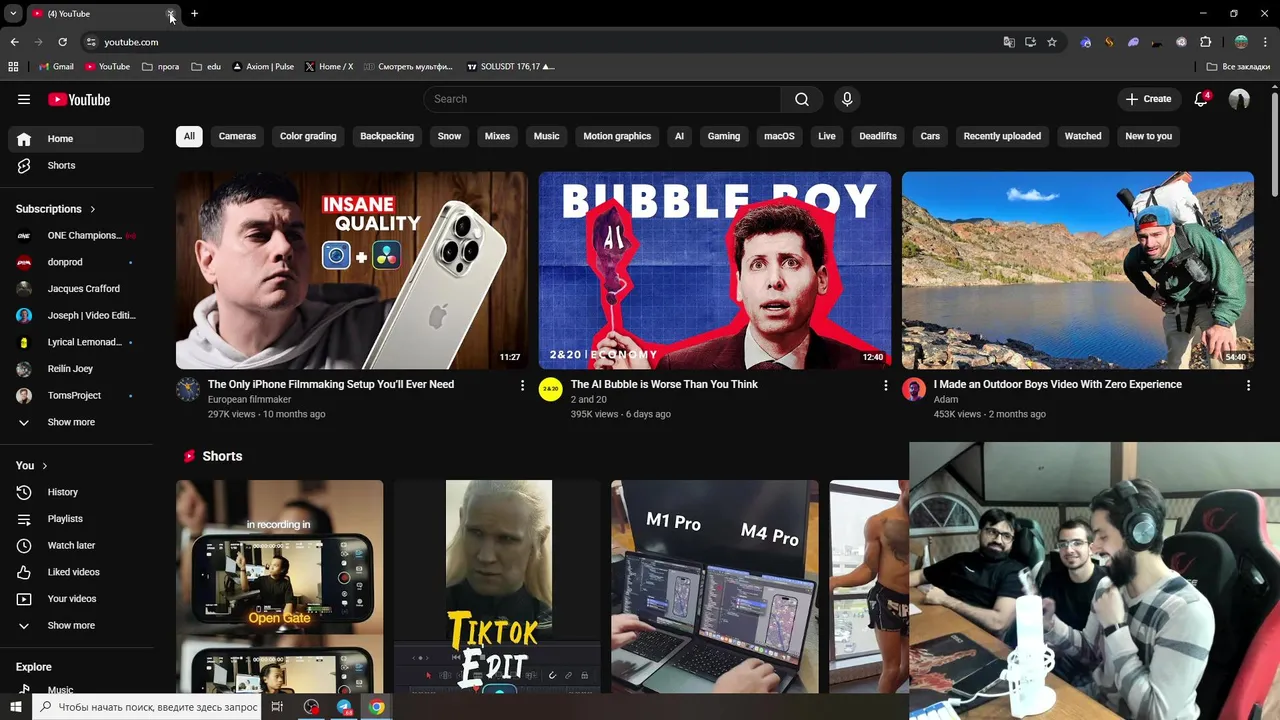This screenshot has height=720, width=1280.
Task: Expand the Subscriptions section chevron
Action: [x=93, y=209]
